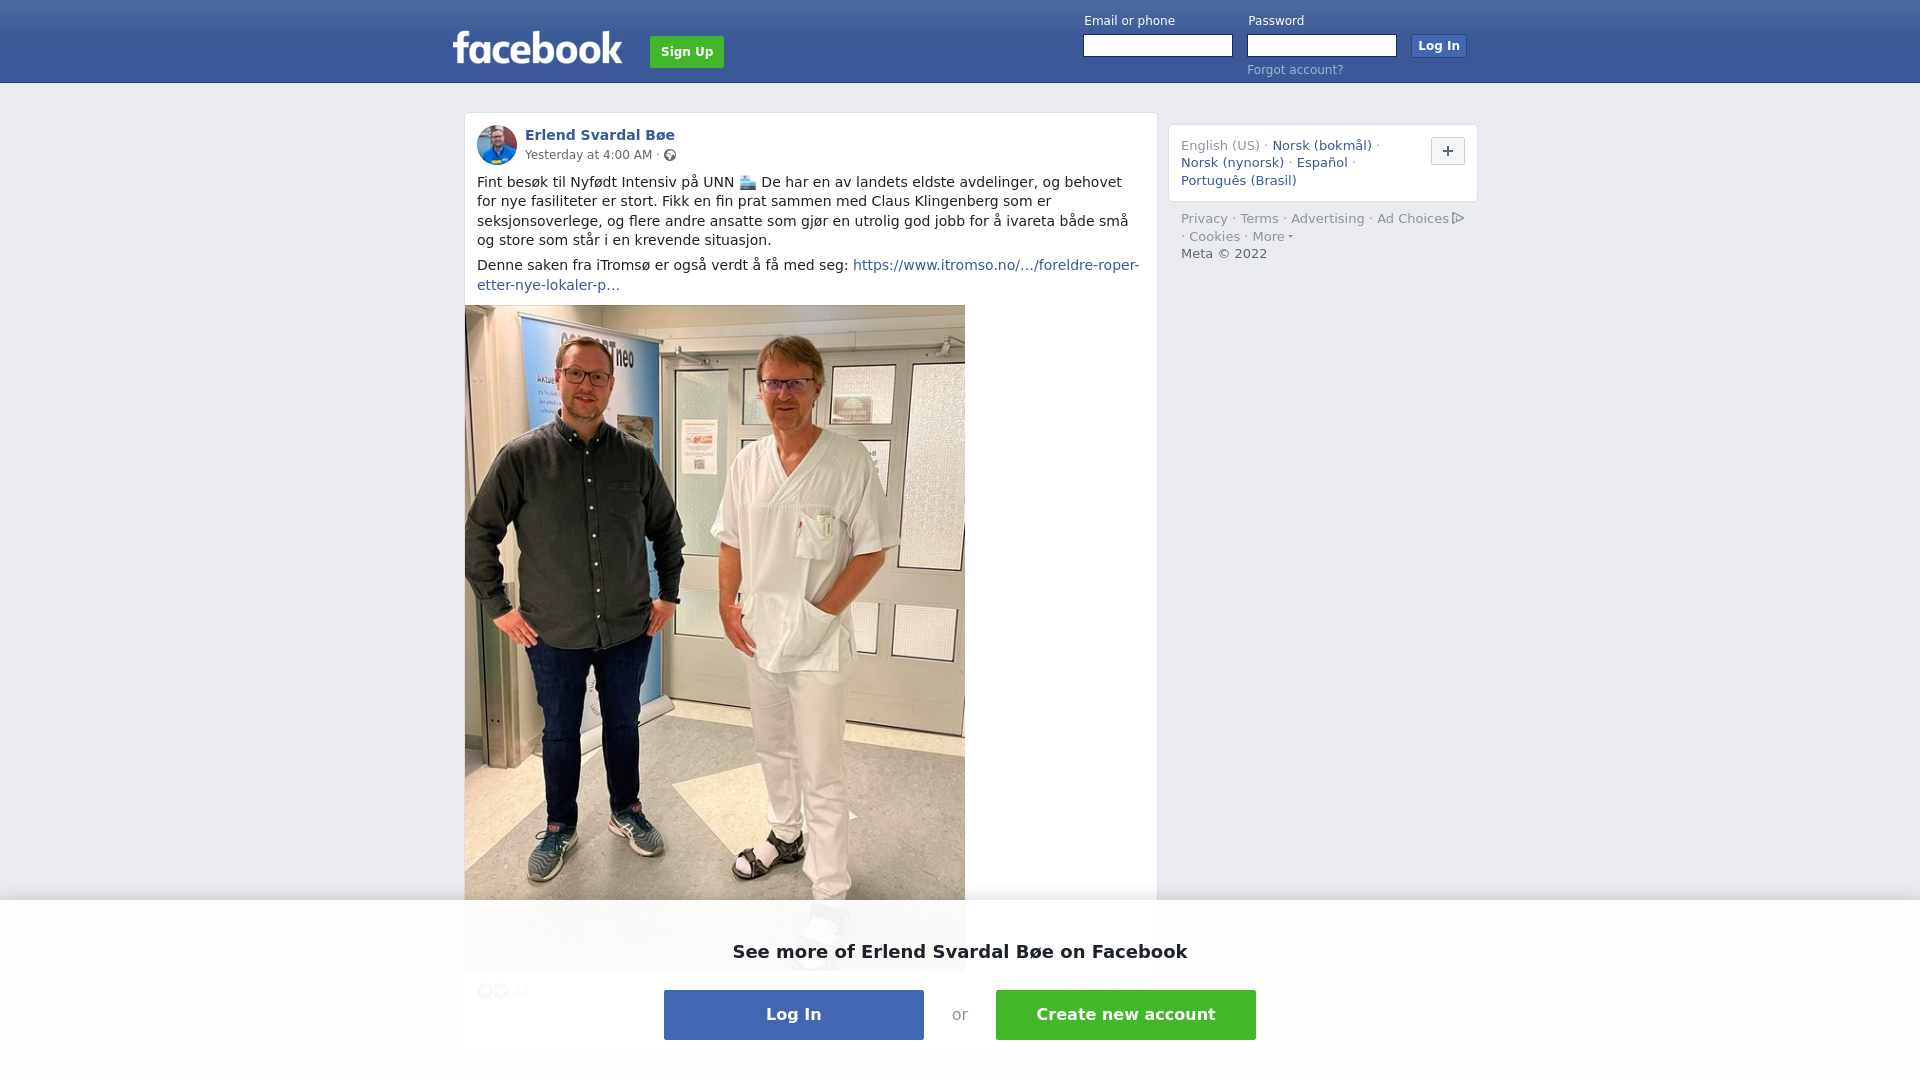Open the Privacy footer link

pyautogui.click(x=1204, y=219)
